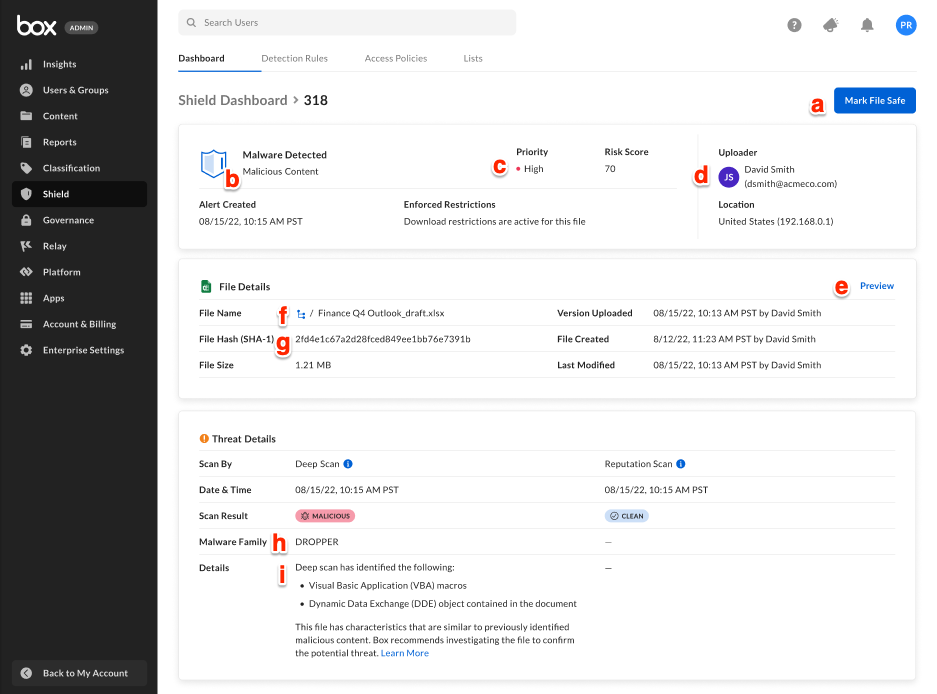Open the Lists tab
Image resolution: width=937 pixels, height=694 pixels.
(473, 59)
